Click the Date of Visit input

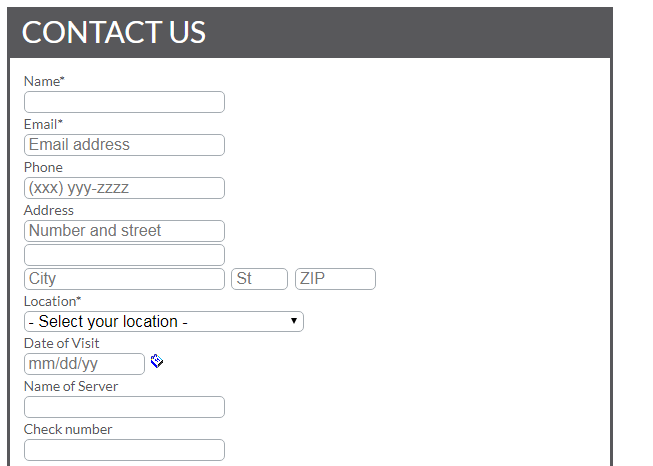84,364
